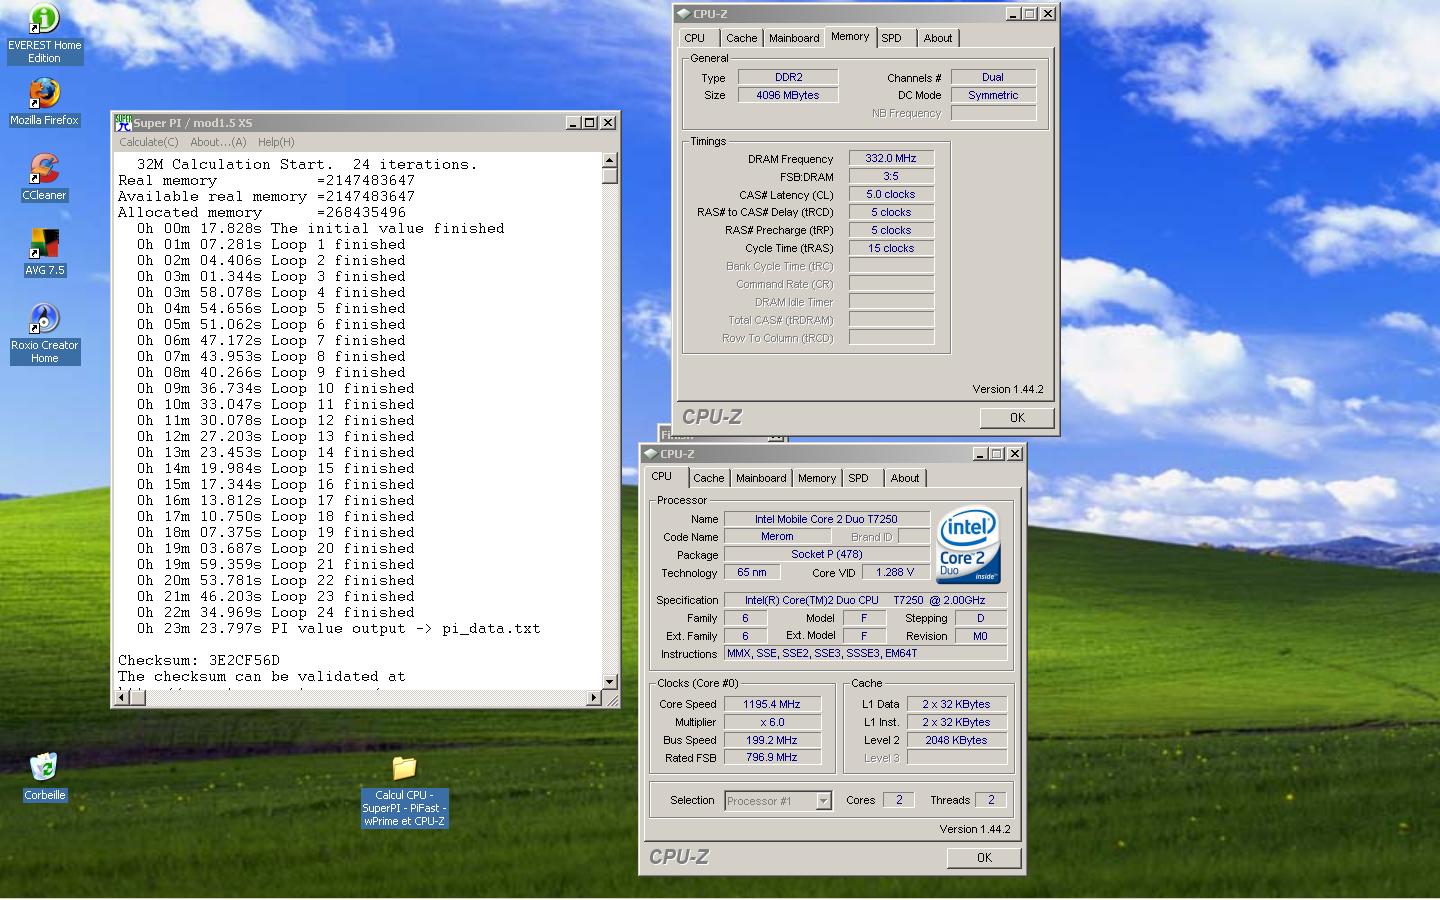Open Mainboard tab in upper CPU-Z window
The height and width of the screenshot is (900, 1440).
point(794,38)
